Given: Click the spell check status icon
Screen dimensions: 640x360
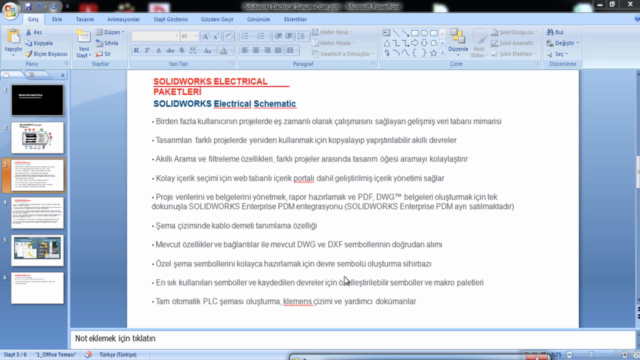Looking at the screenshot, I should click(x=88, y=354).
